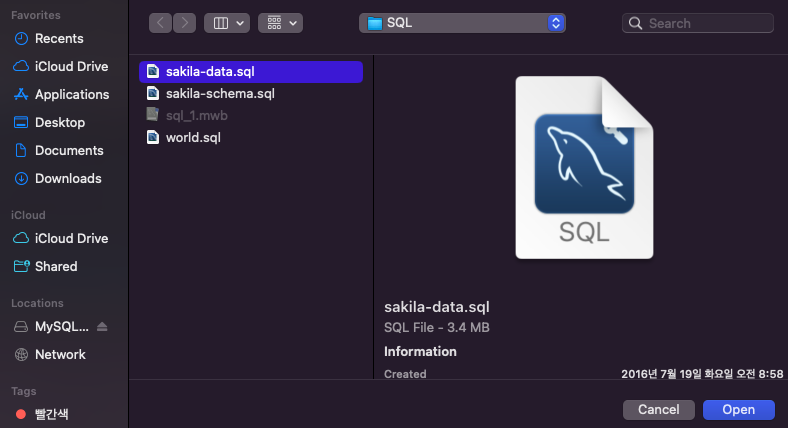Image resolution: width=788 pixels, height=428 pixels.
Task: Select the sakila-schema.sql file
Action: click(x=251, y=94)
